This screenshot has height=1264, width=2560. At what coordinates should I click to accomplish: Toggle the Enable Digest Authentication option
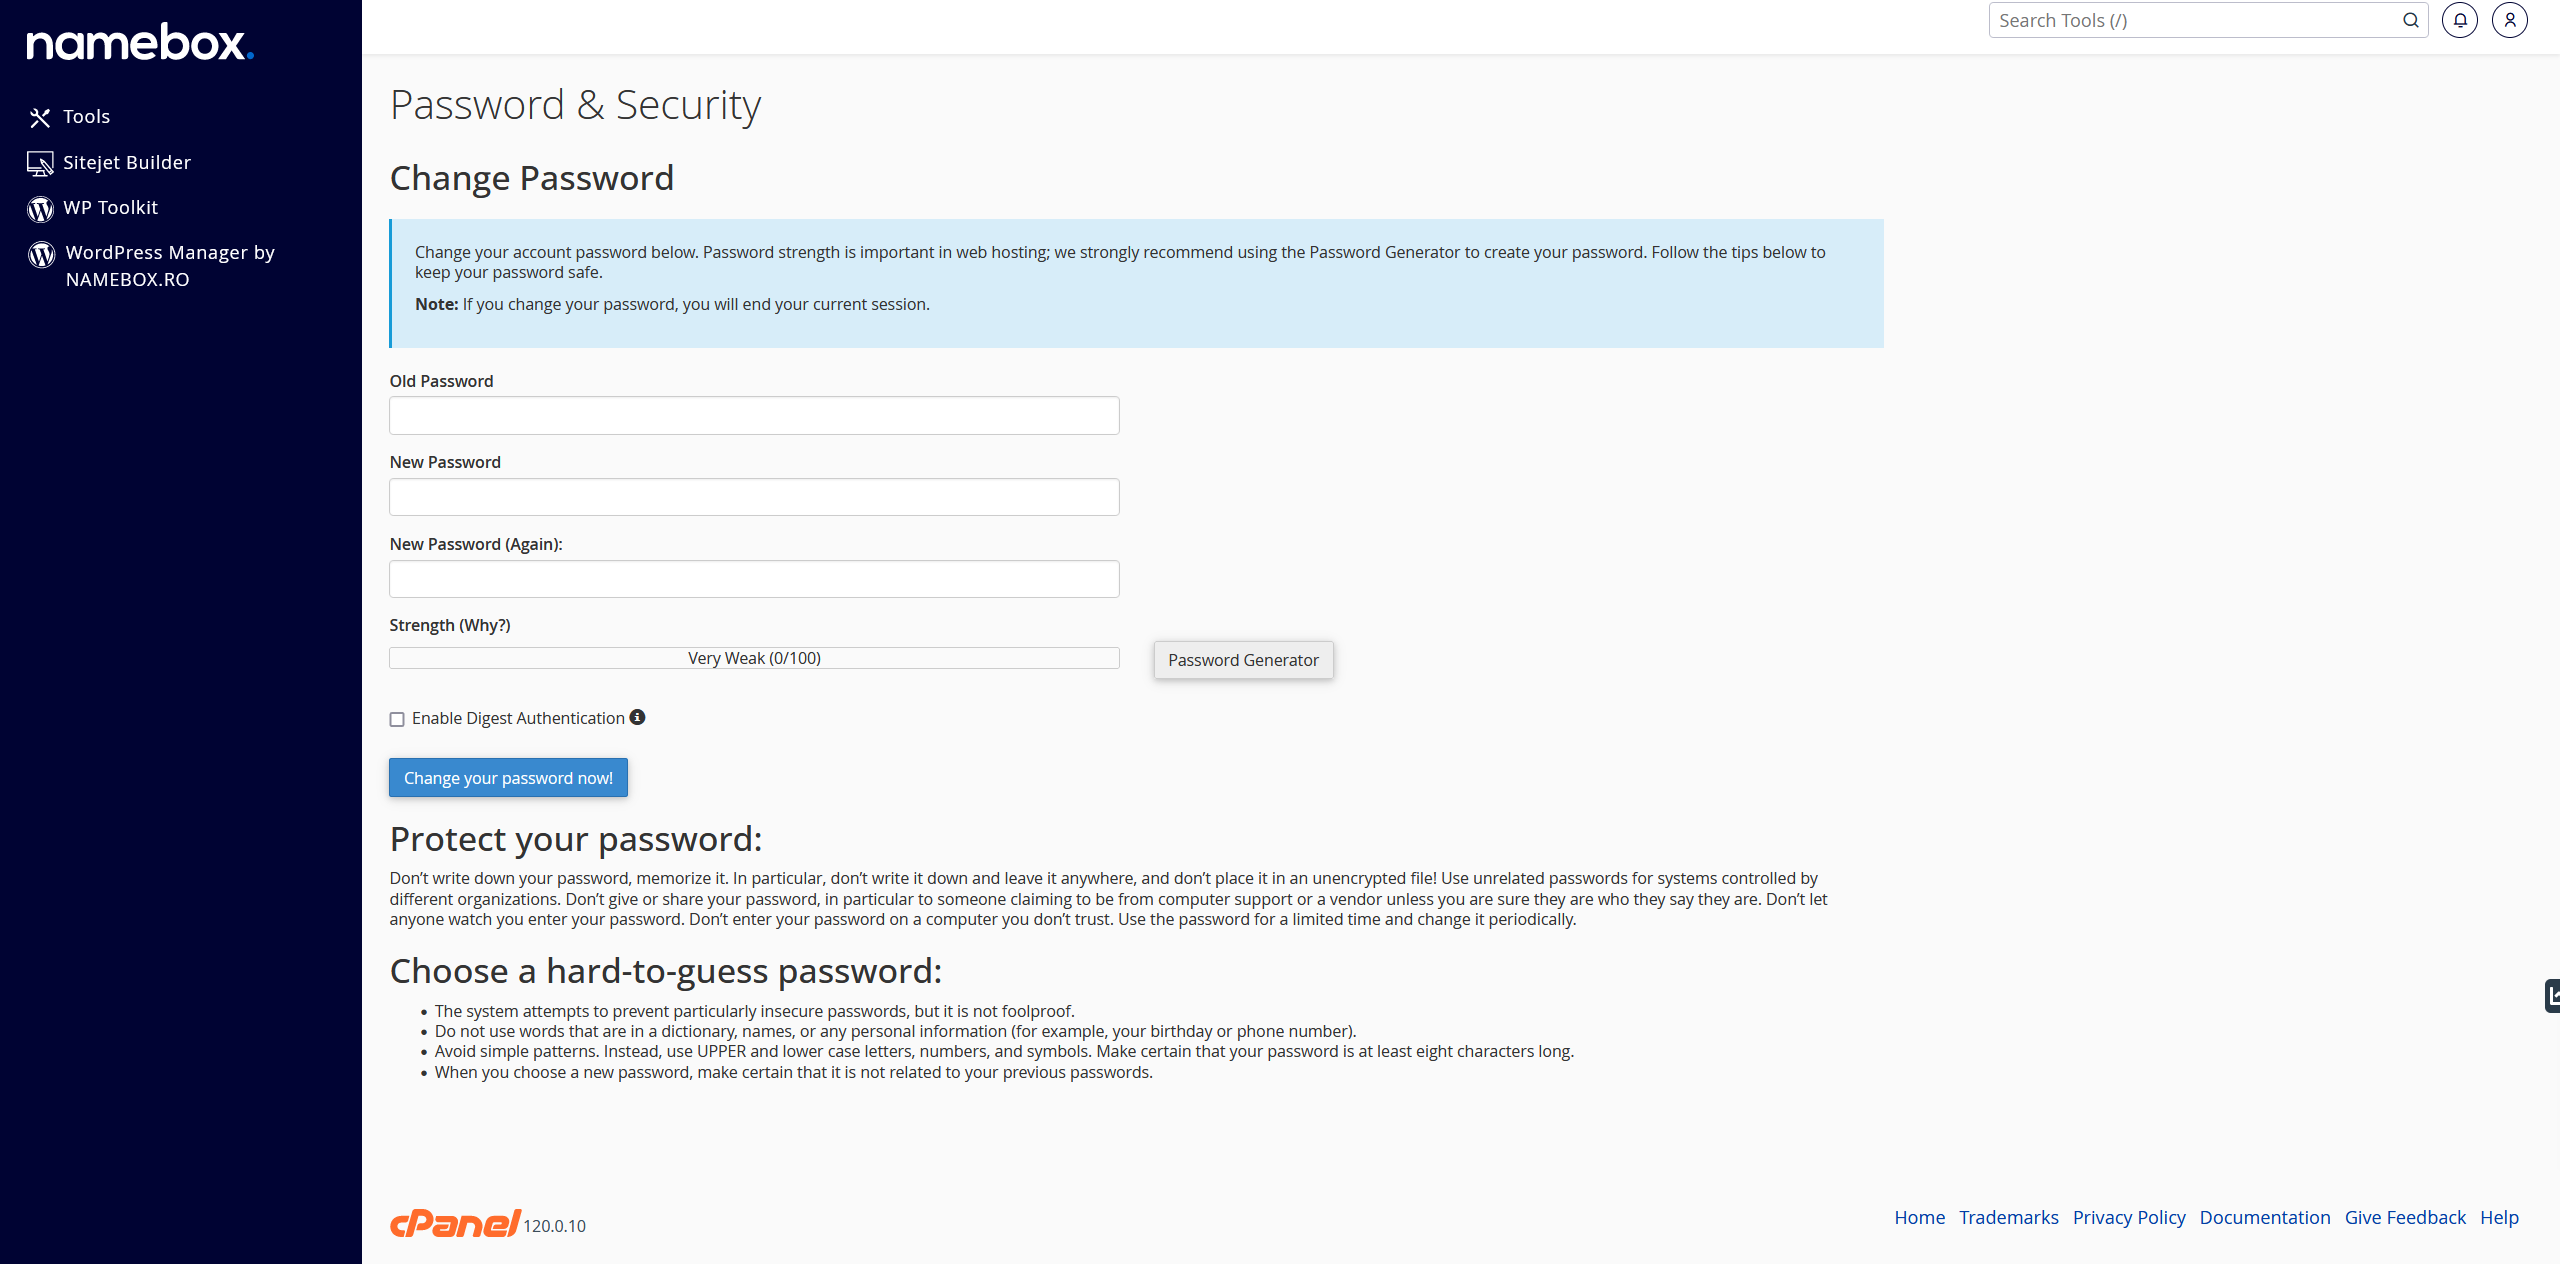point(397,719)
